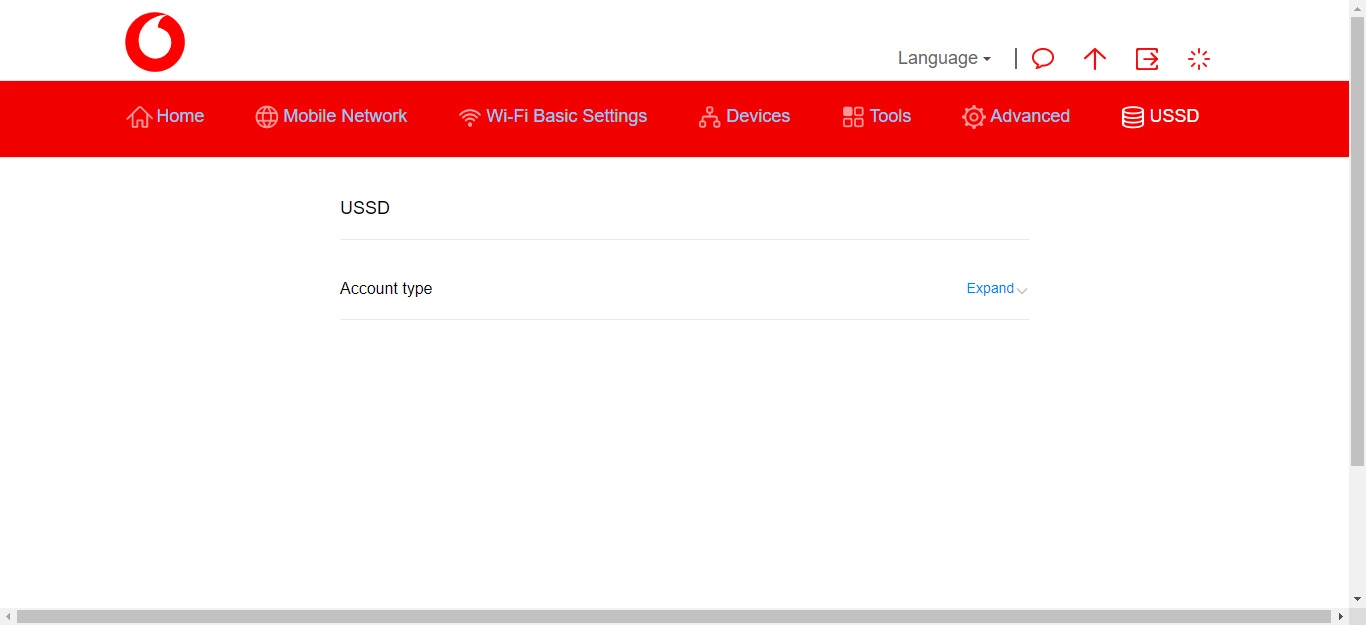
Task: Click the Expand link next to Account type
Action: pos(989,288)
